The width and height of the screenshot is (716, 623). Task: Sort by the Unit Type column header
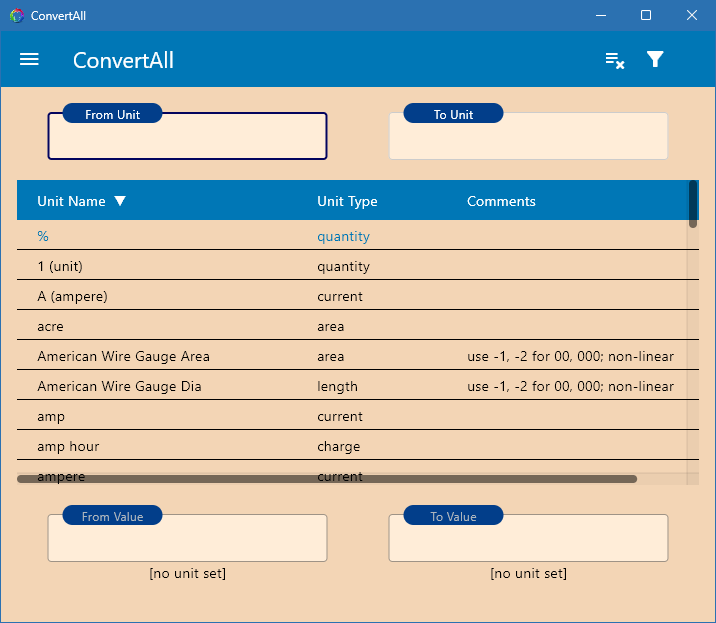point(347,201)
